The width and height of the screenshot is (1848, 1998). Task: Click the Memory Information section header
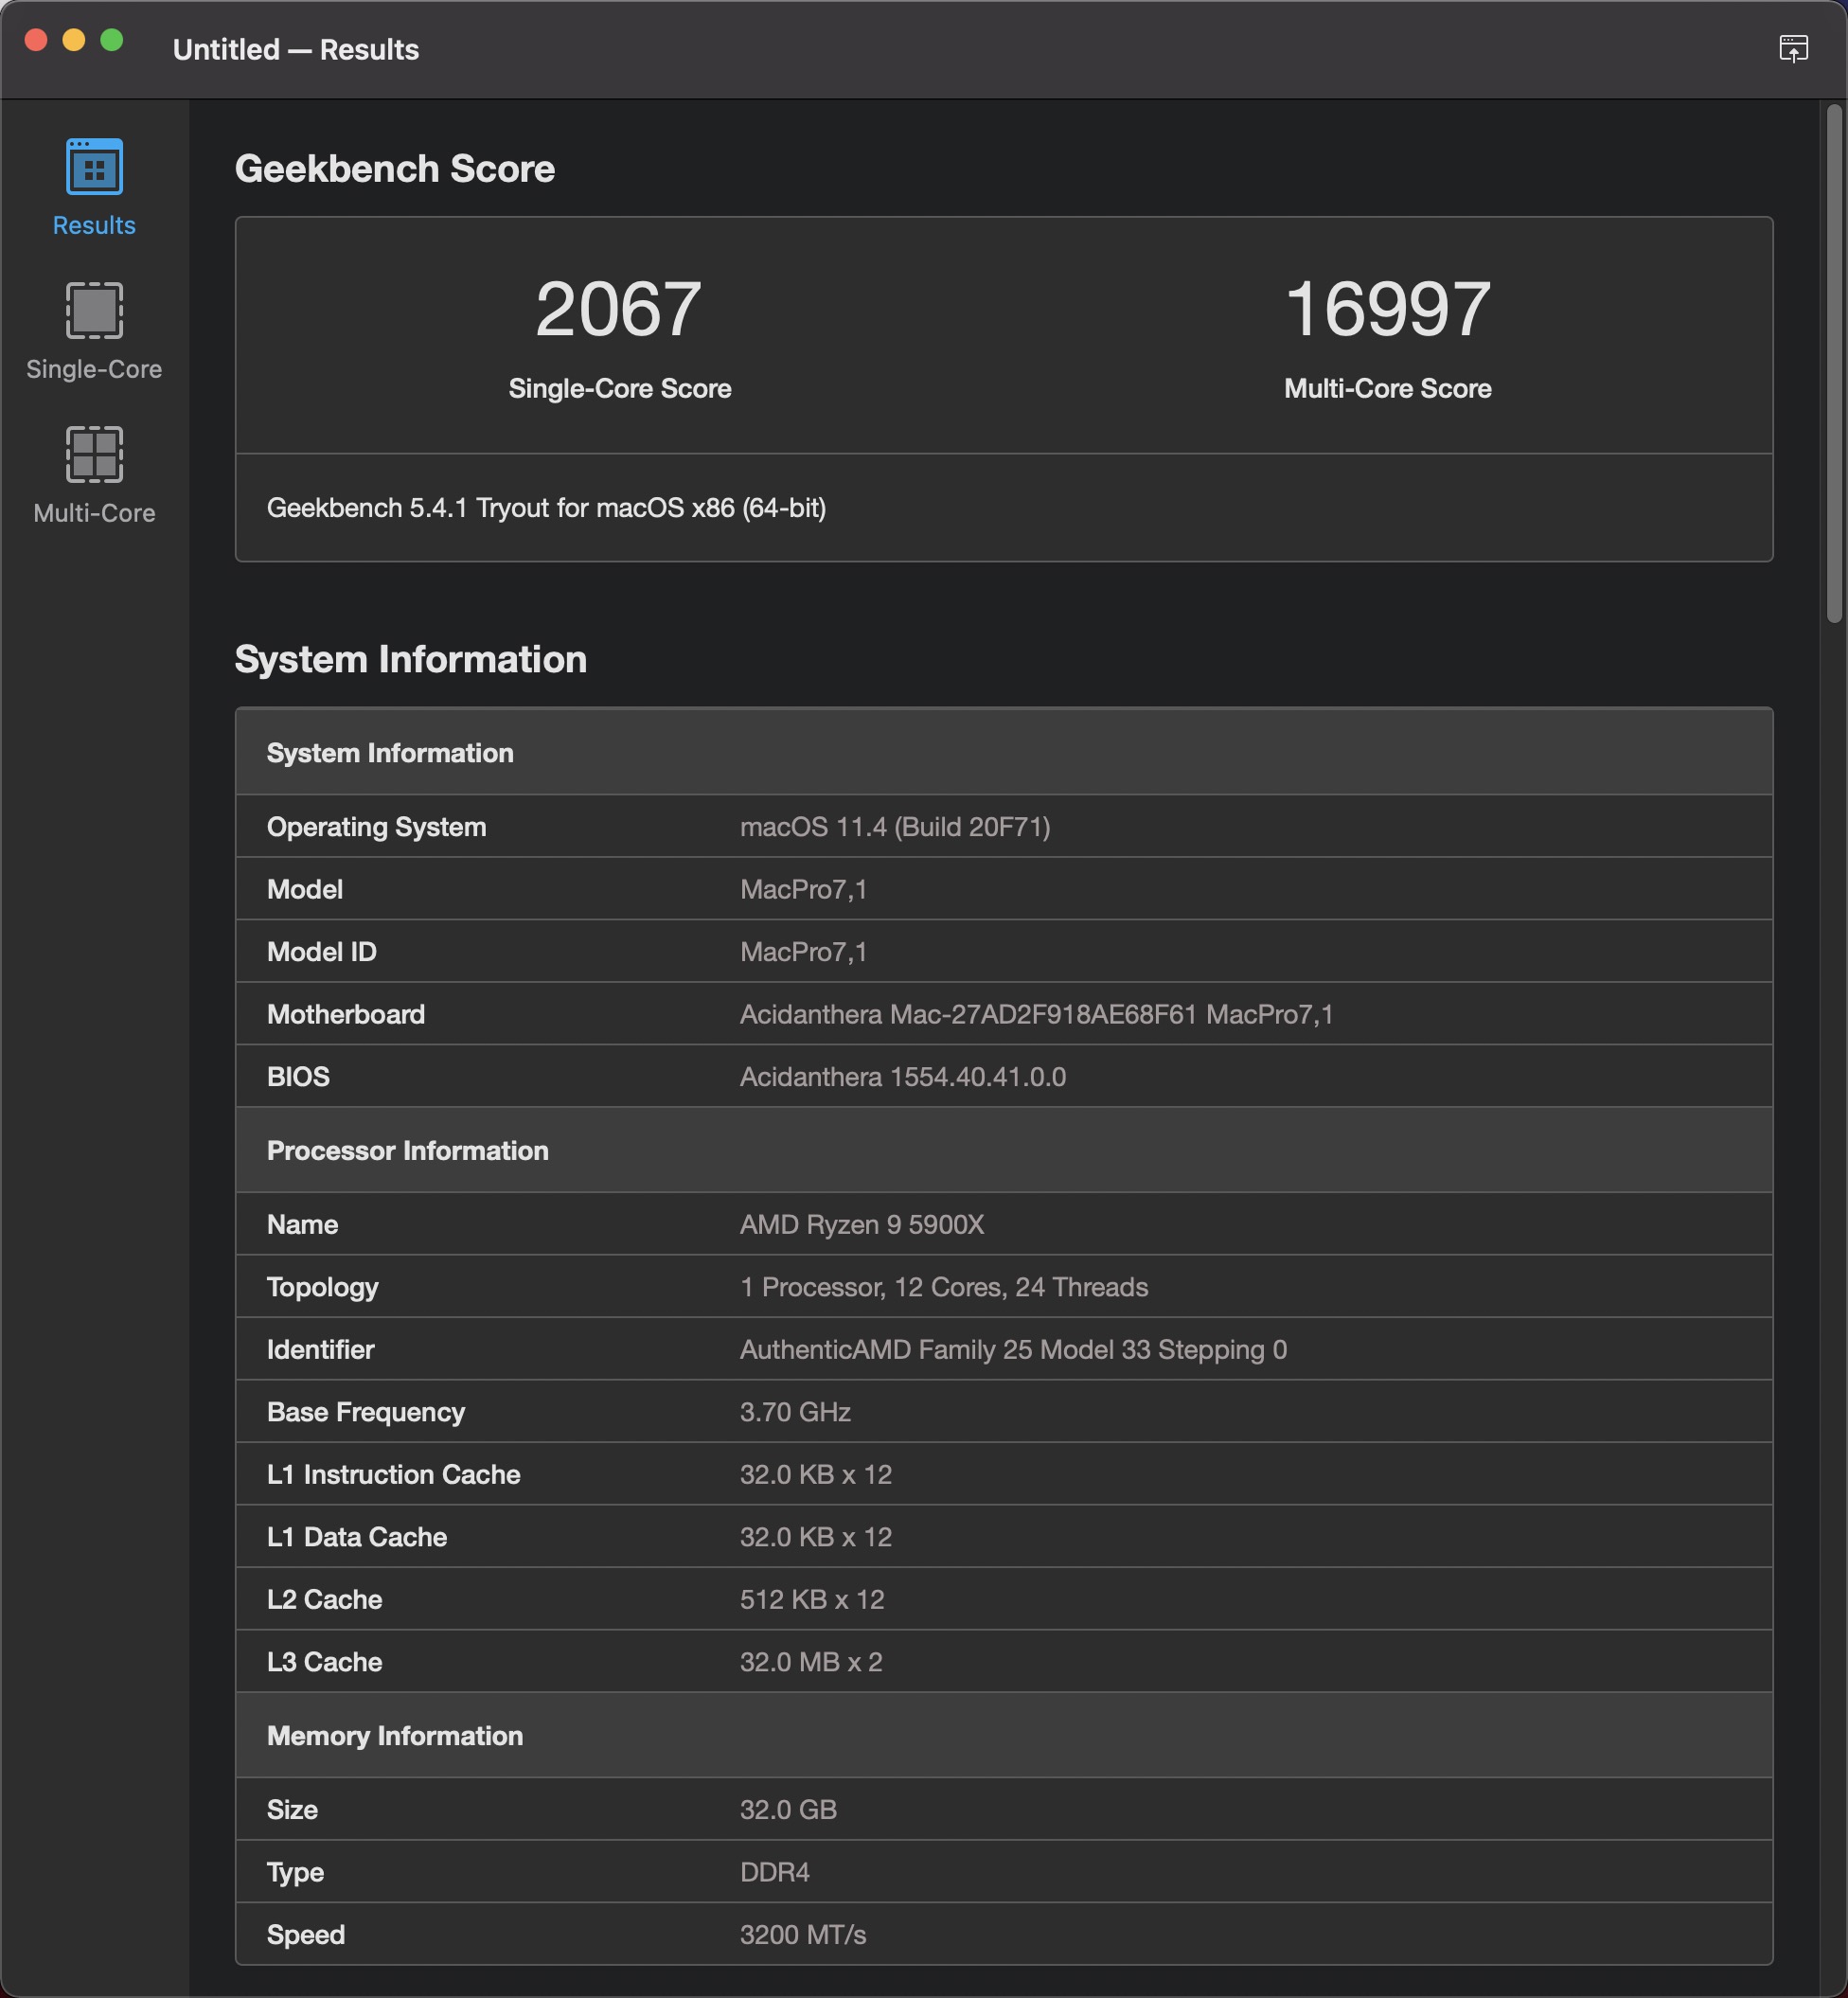[x=394, y=1735]
